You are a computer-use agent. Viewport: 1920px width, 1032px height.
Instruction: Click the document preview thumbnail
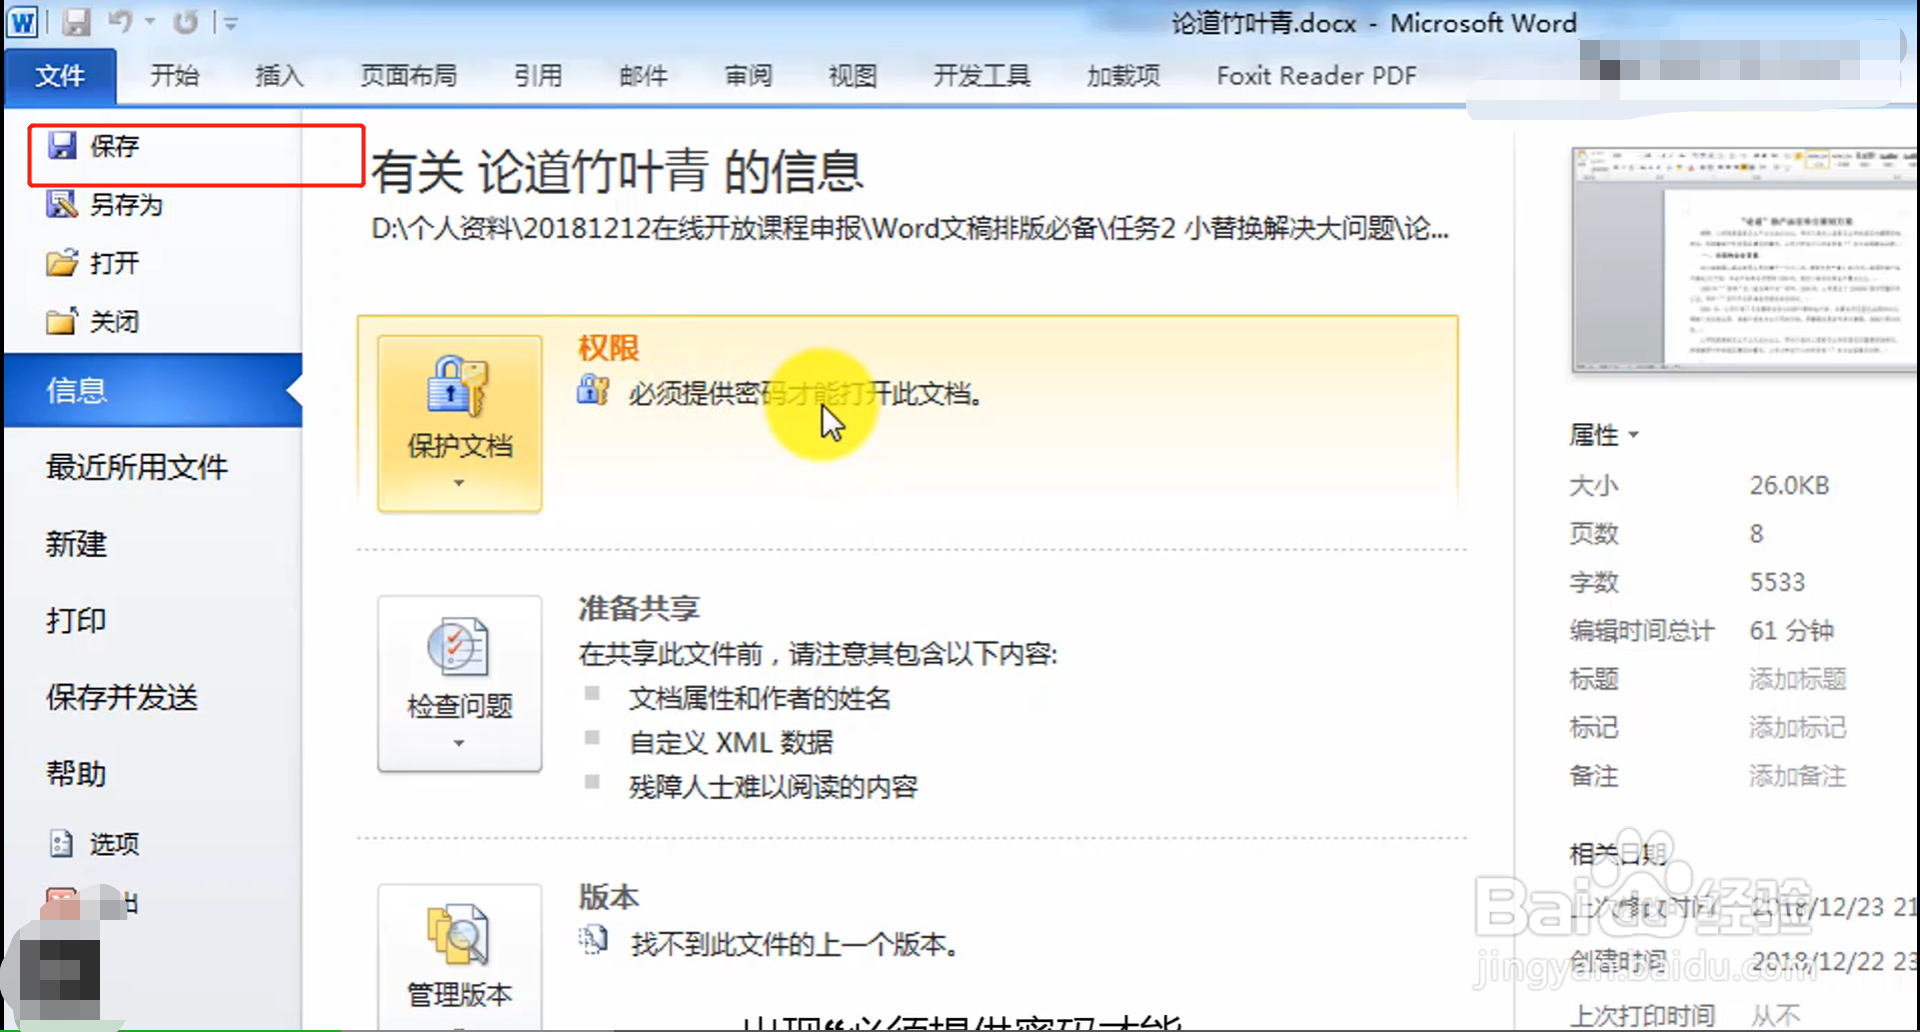click(1745, 260)
